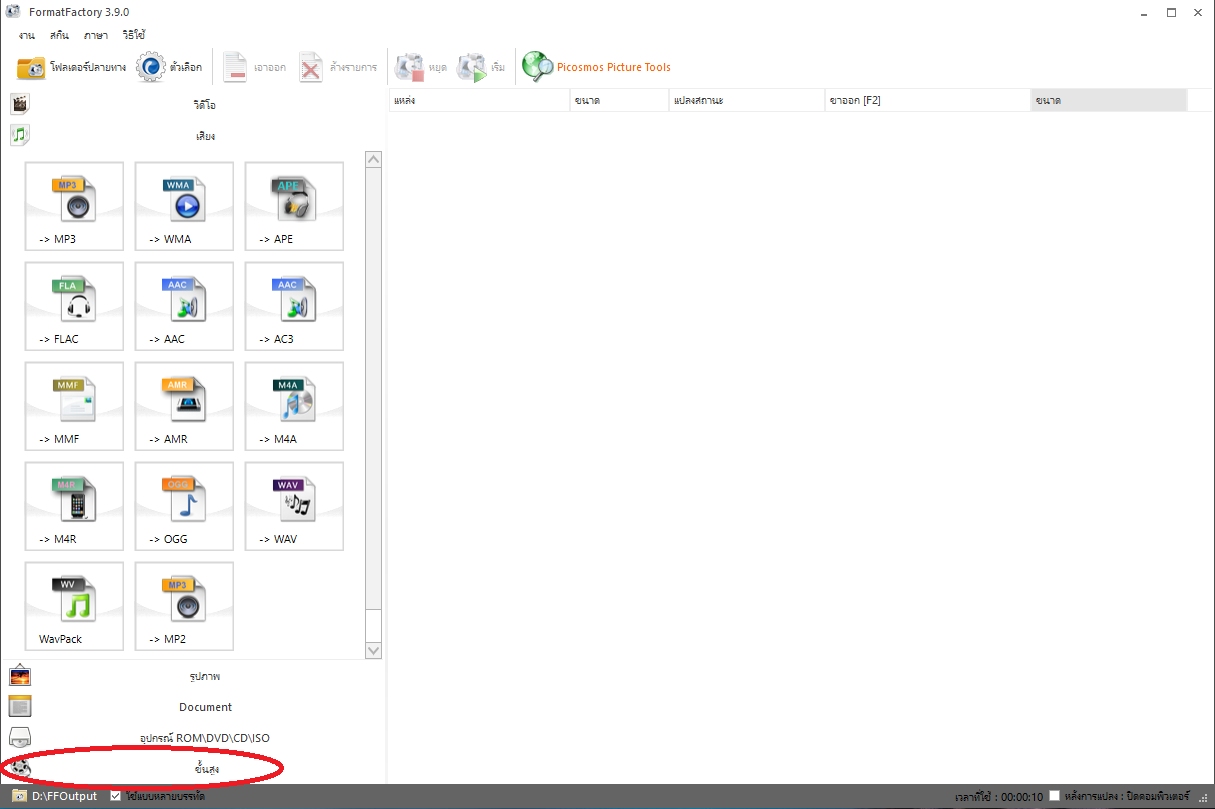Open the options (ตัวเลือก) gear toolbar button
This screenshot has height=809, width=1215.
tap(169, 68)
